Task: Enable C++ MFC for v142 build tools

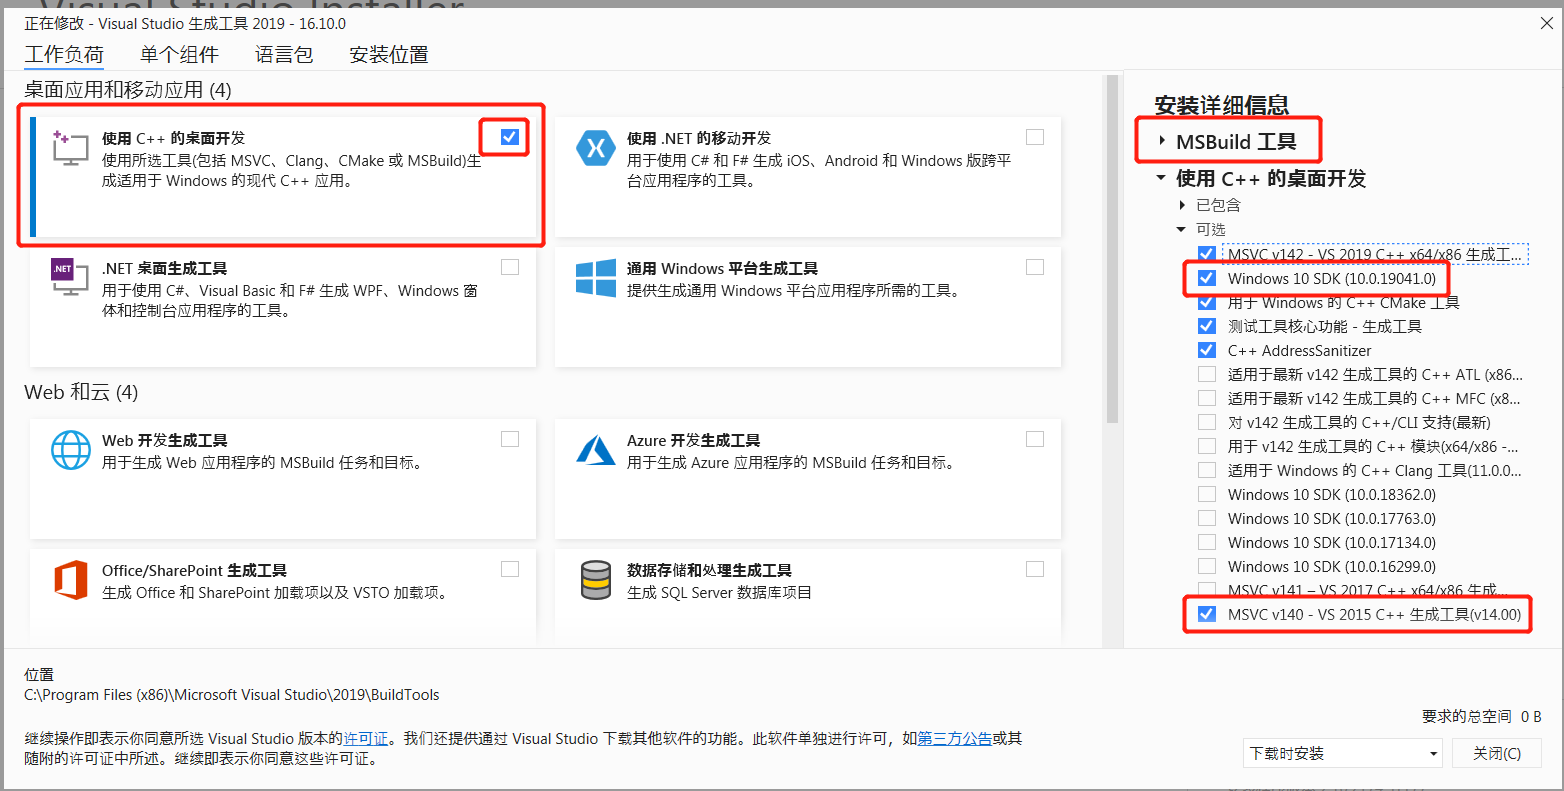Action: click(1207, 398)
